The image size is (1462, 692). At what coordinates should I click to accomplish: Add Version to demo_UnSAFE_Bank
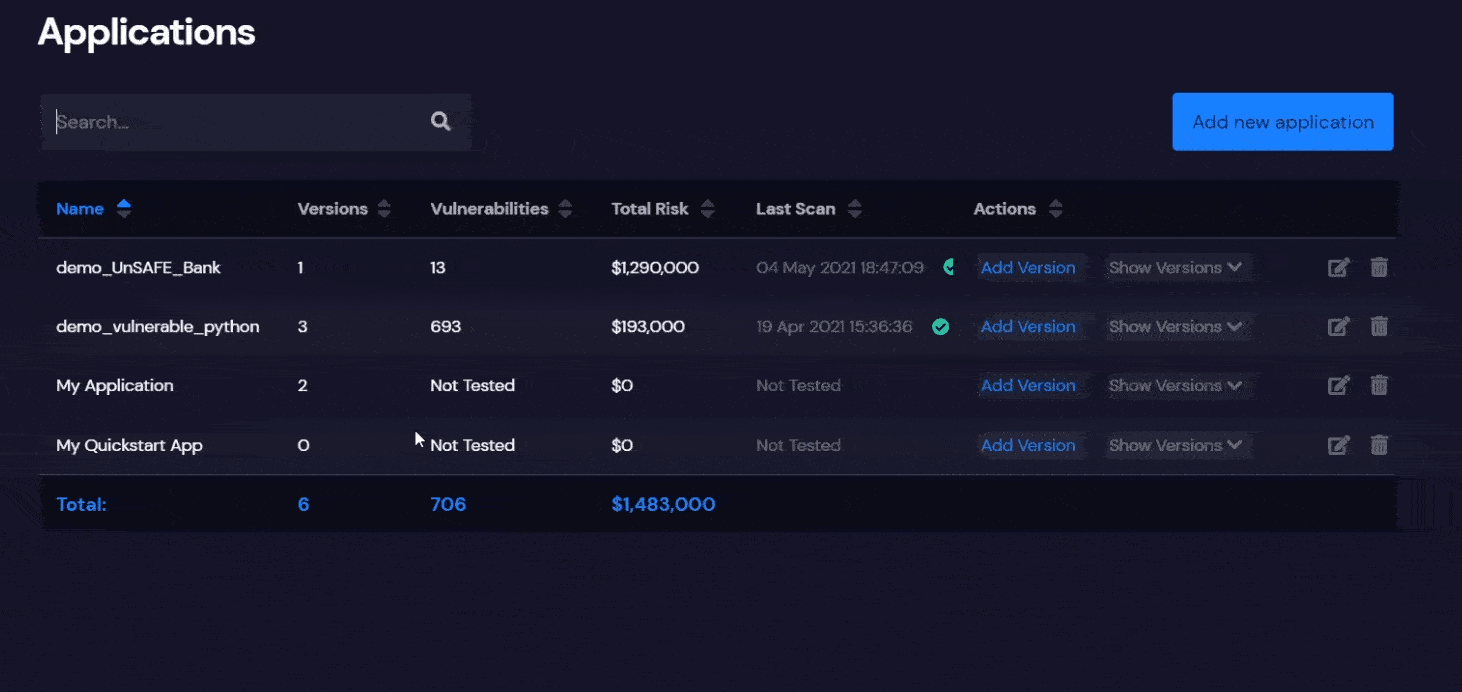[x=1028, y=268]
